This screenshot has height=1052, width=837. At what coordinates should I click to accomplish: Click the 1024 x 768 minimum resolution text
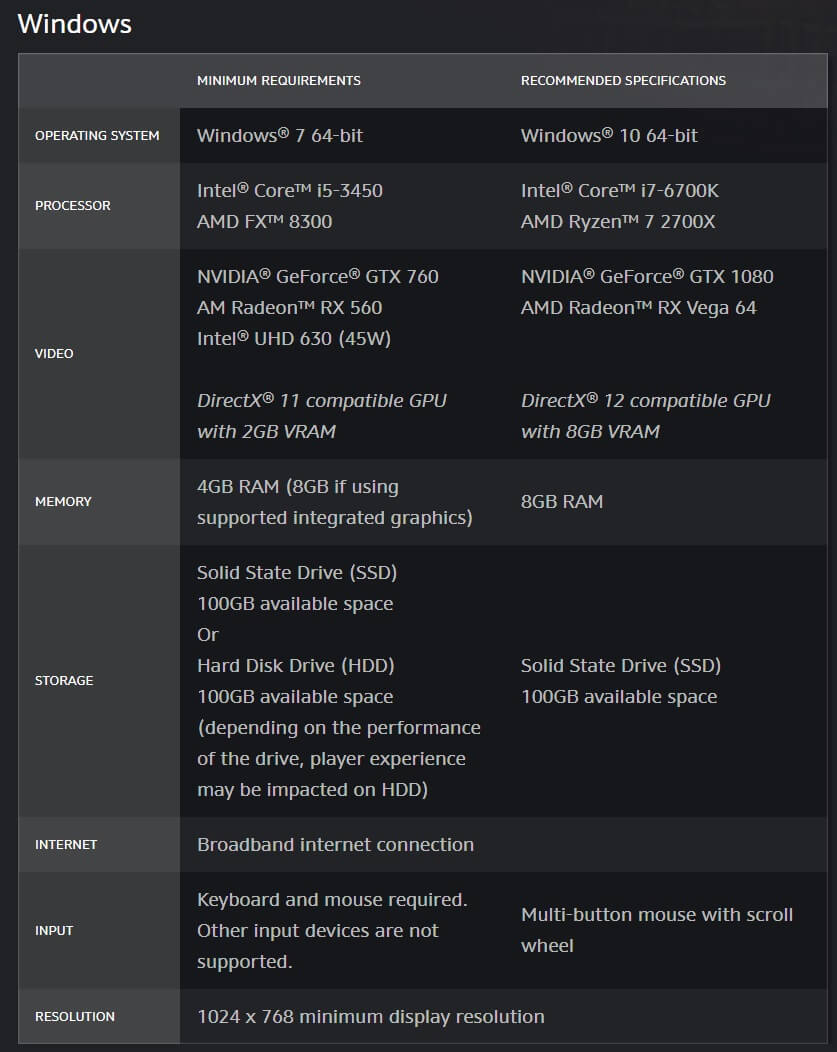pyautogui.click(x=370, y=1016)
